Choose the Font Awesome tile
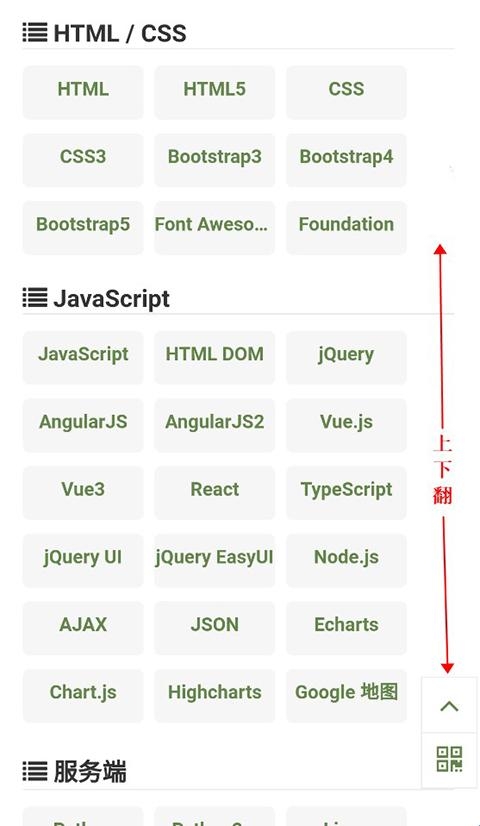The width and height of the screenshot is (480, 826). click(214, 227)
